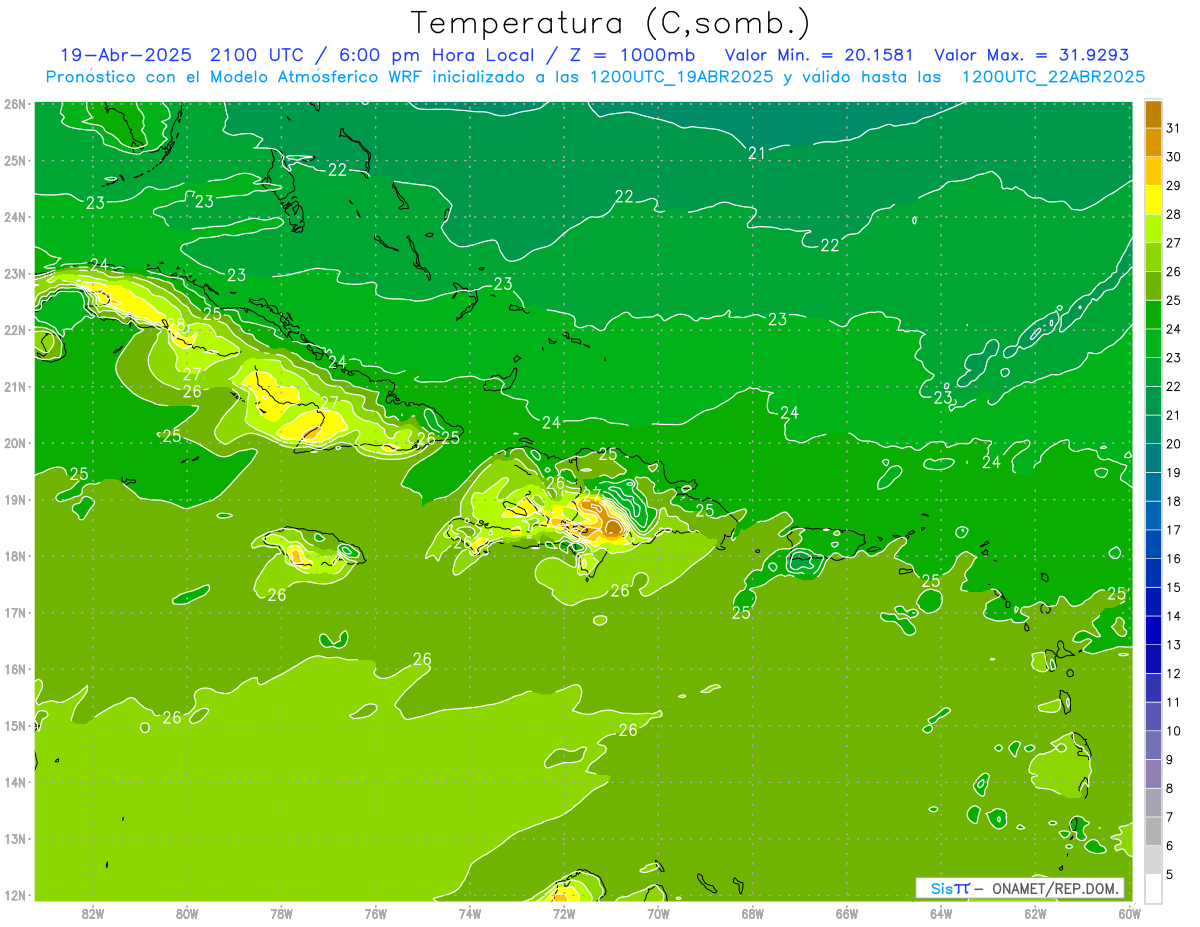The image size is (1200, 927).
Task: Click the 64W longitude axis label
Action: click(940, 913)
